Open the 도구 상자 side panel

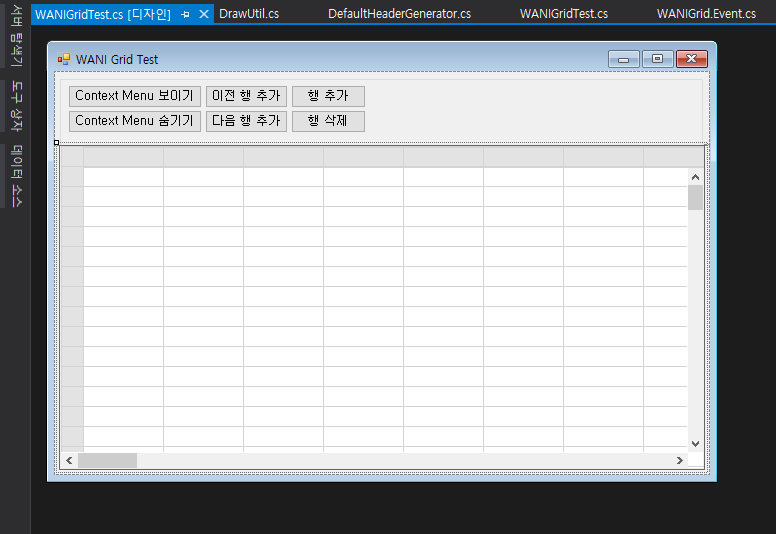coord(16,106)
